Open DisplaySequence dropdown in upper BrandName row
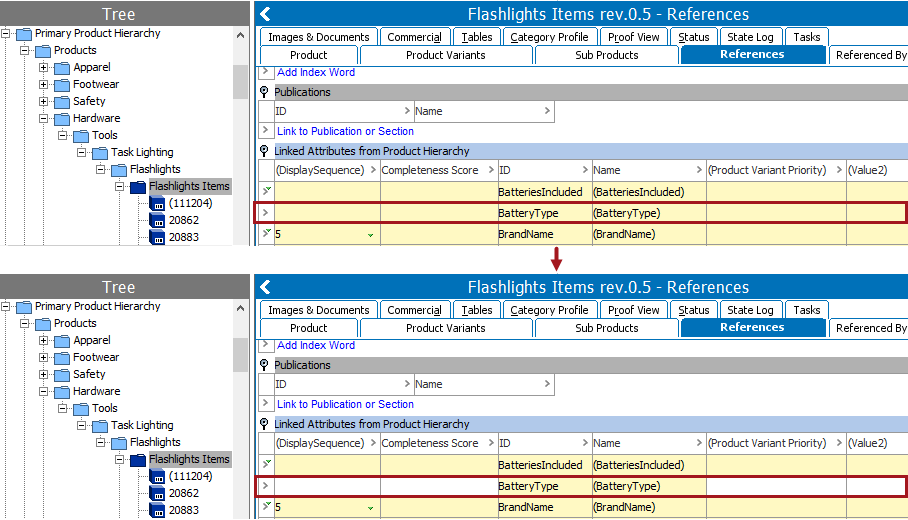 pyautogui.click(x=370, y=235)
